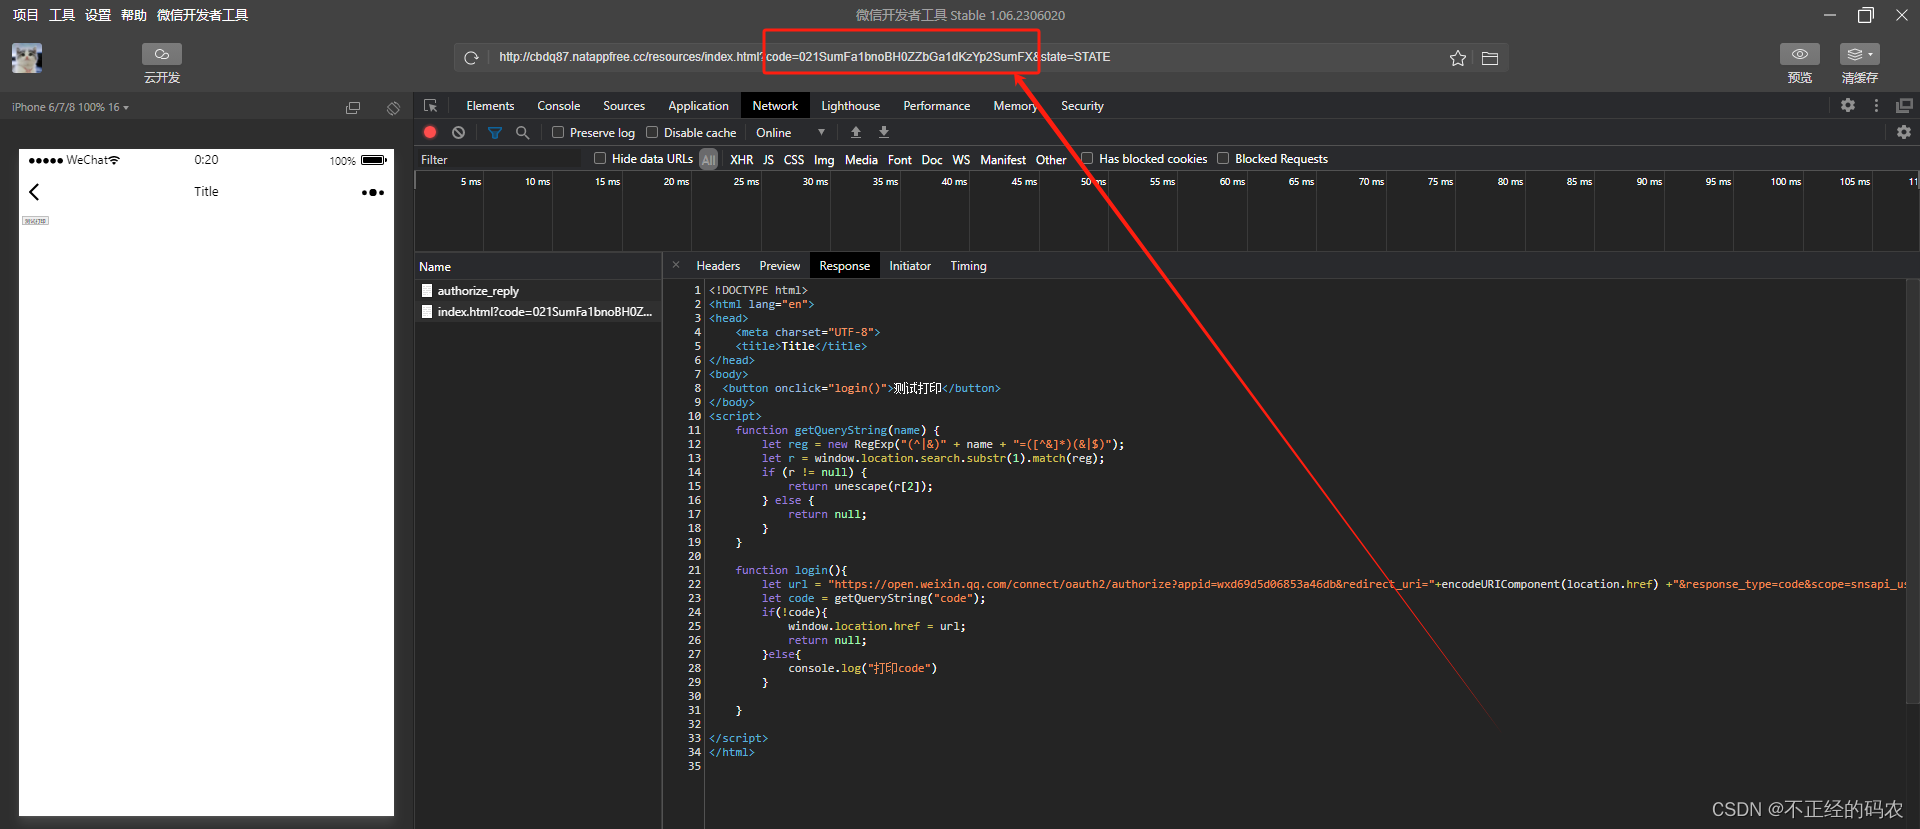This screenshot has height=829, width=1920.
Task: Open the 帮助 menu
Action: (134, 15)
